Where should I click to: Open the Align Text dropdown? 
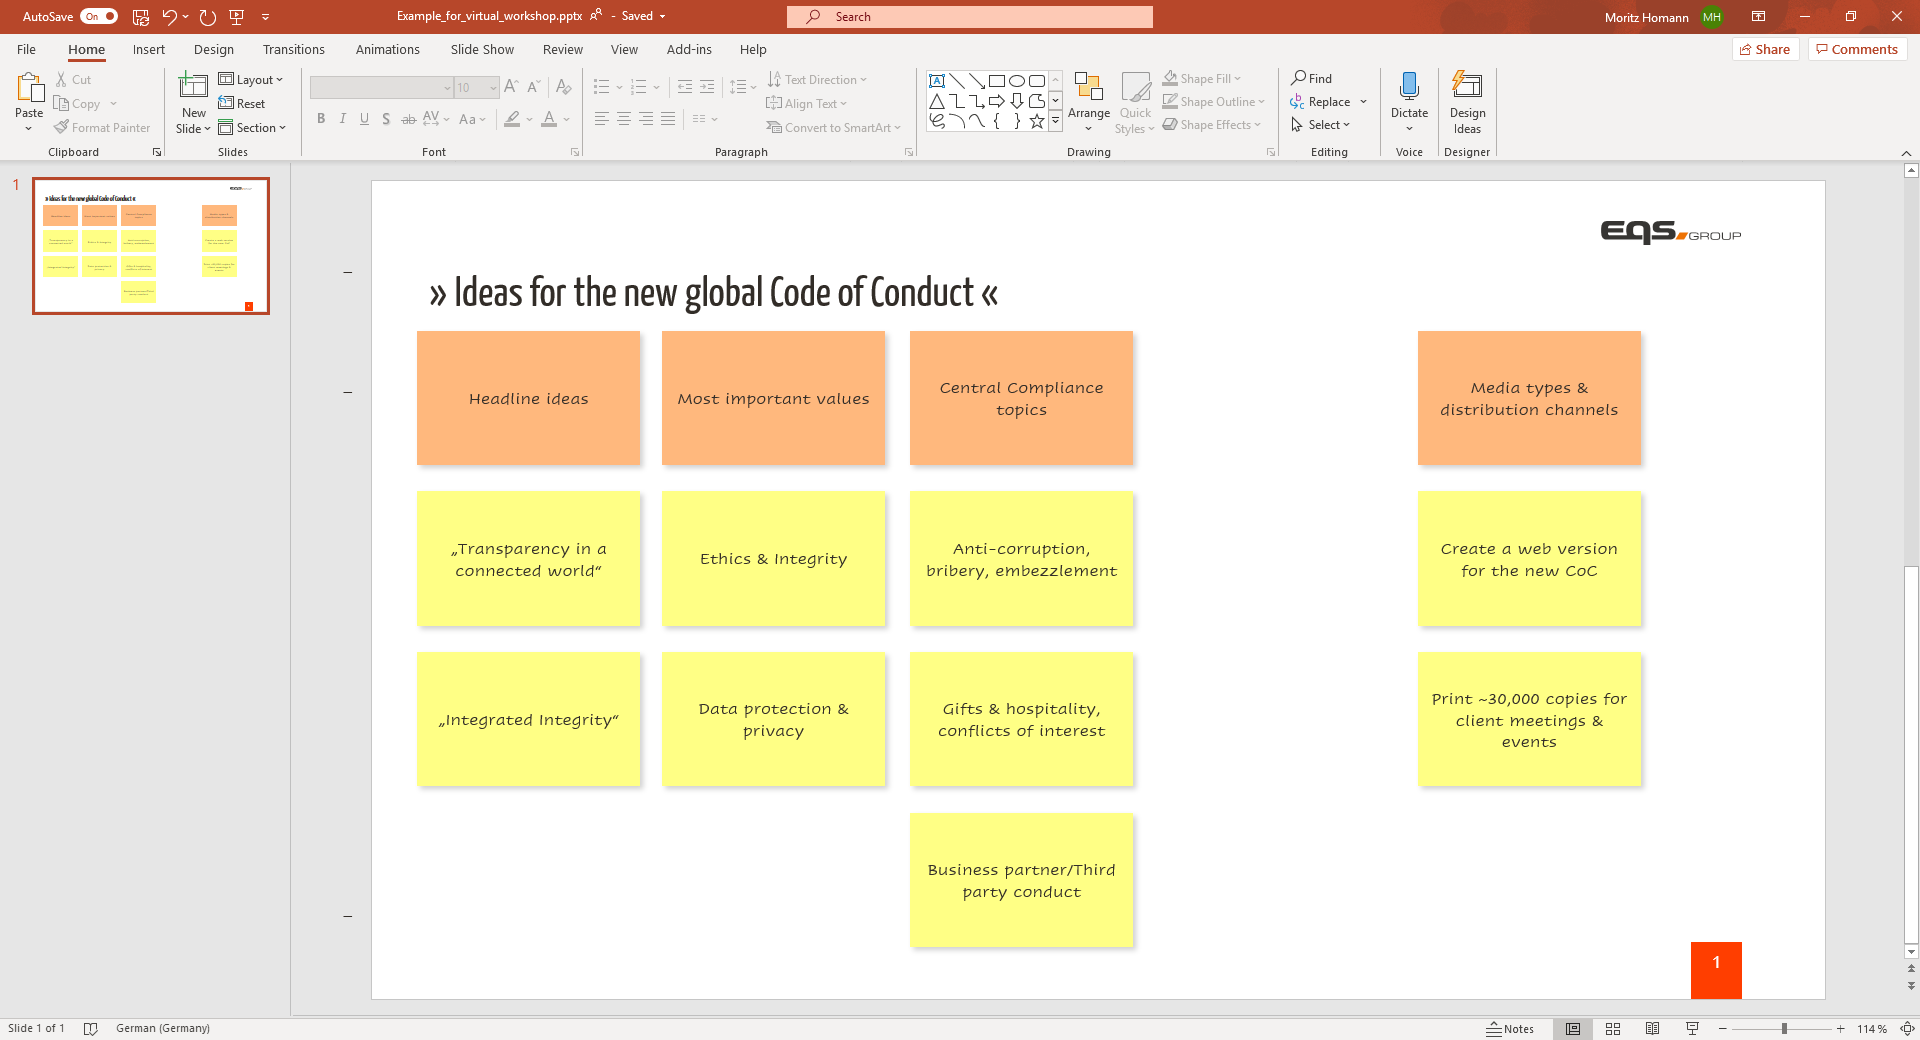(806, 104)
